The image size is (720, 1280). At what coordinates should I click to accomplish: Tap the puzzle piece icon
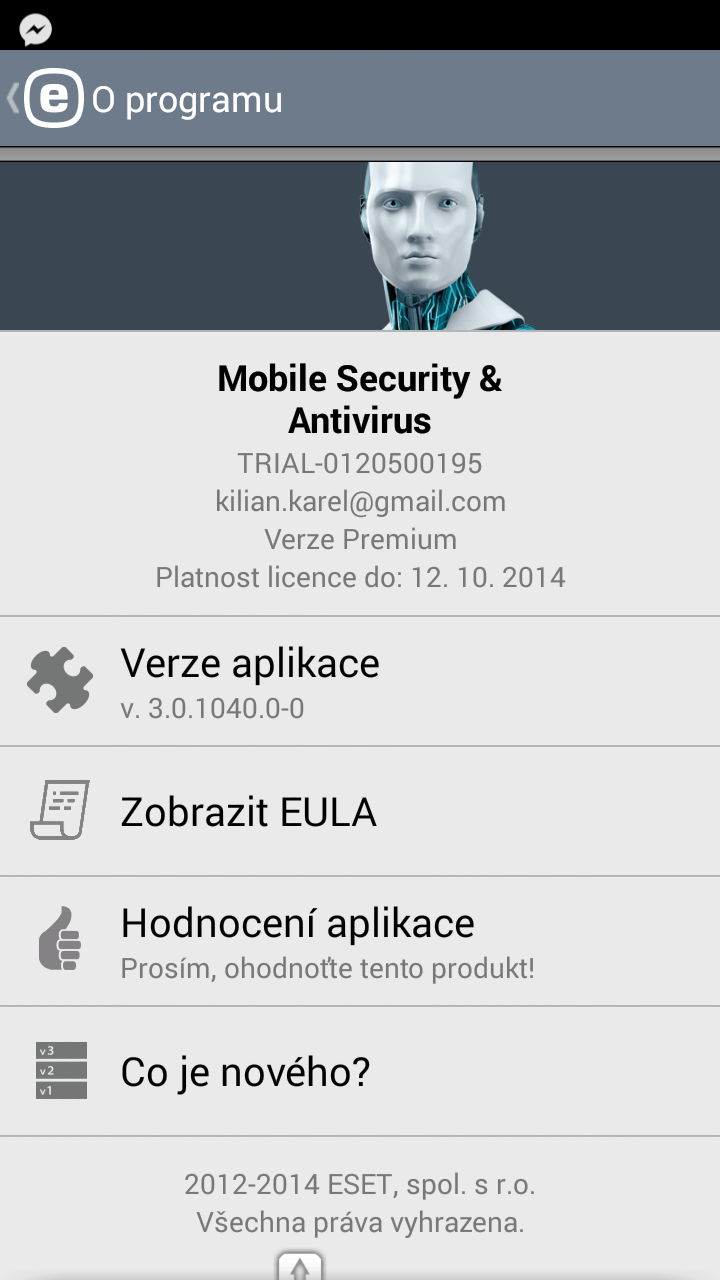click(x=60, y=681)
